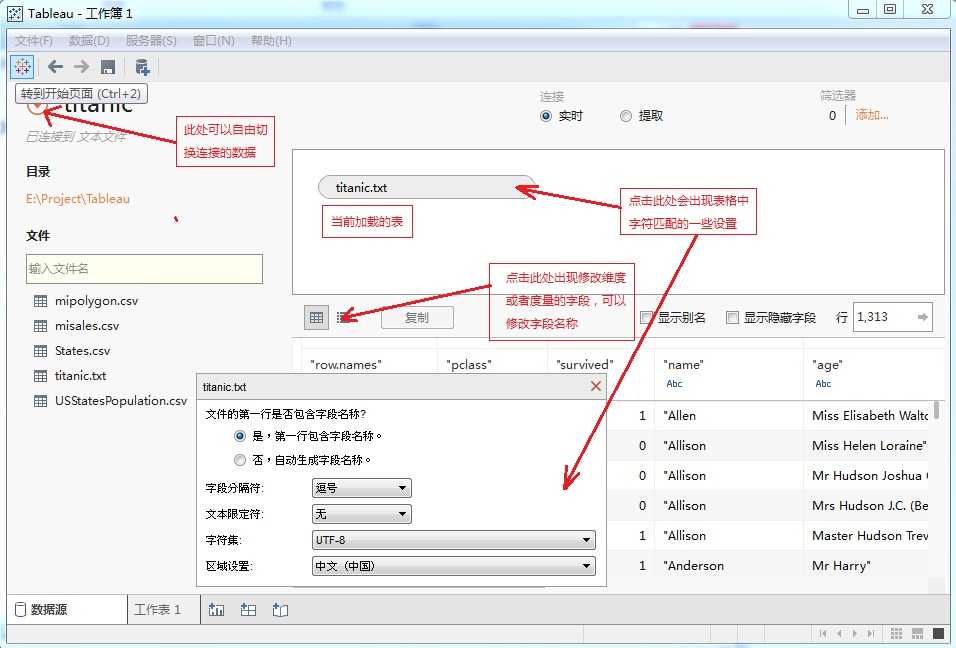Viewport: 956px width, 648px height.
Task: Click the Tableau app icon in title bar
Action: point(15,13)
